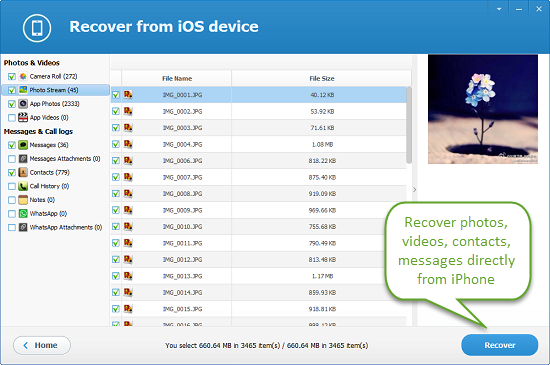
Task: Sort by the File Size column header
Action: pyautogui.click(x=321, y=79)
